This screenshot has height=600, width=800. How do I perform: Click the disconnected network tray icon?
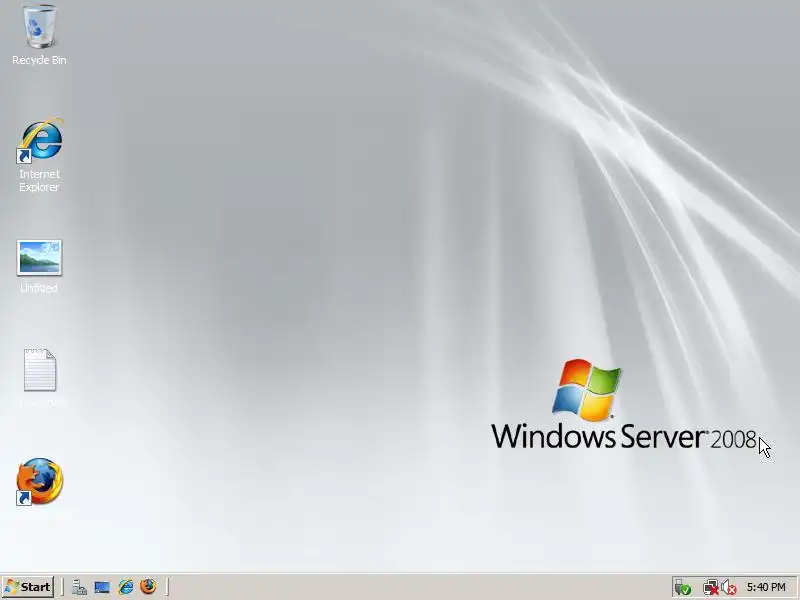(710, 588)
